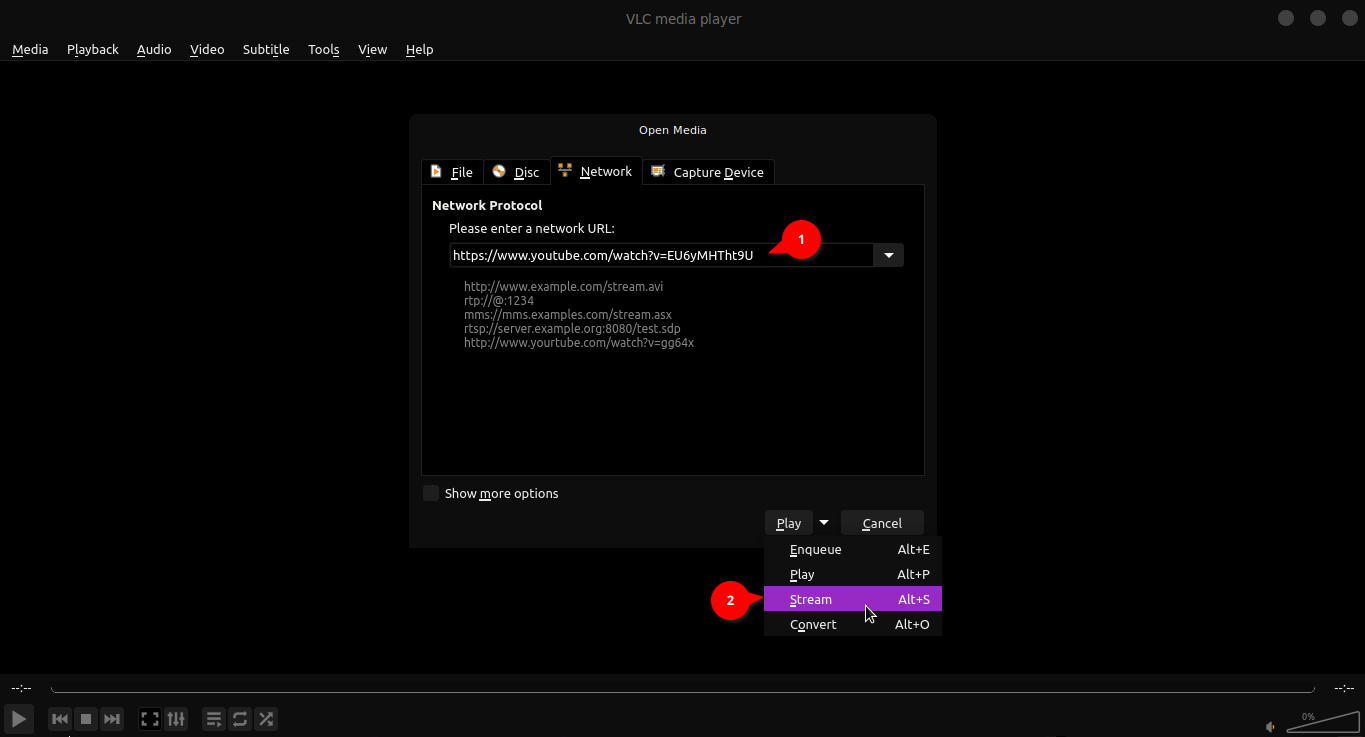Mute audio with the speaker icon
The width and height of the screenshot is (1365, 737).
(1270, 727)
